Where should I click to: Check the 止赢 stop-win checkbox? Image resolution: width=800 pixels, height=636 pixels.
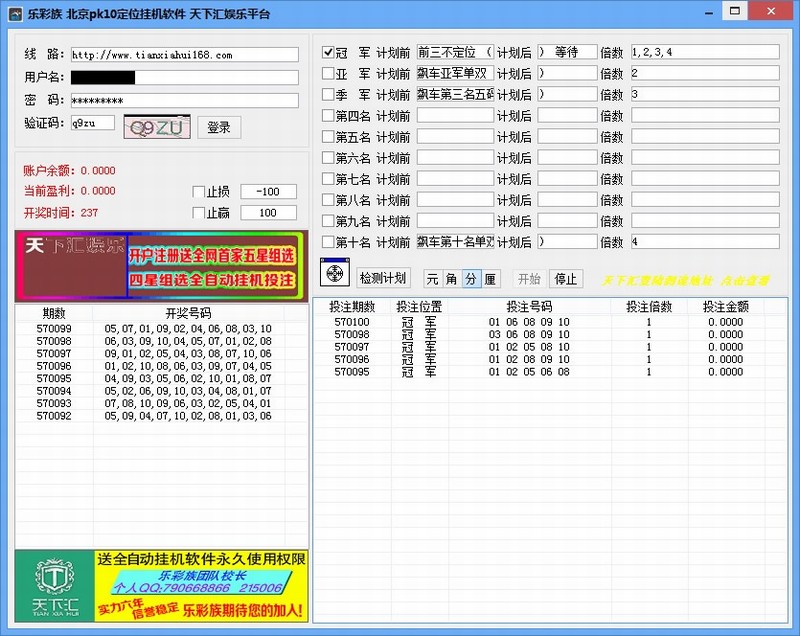click(x=198, y=213)
